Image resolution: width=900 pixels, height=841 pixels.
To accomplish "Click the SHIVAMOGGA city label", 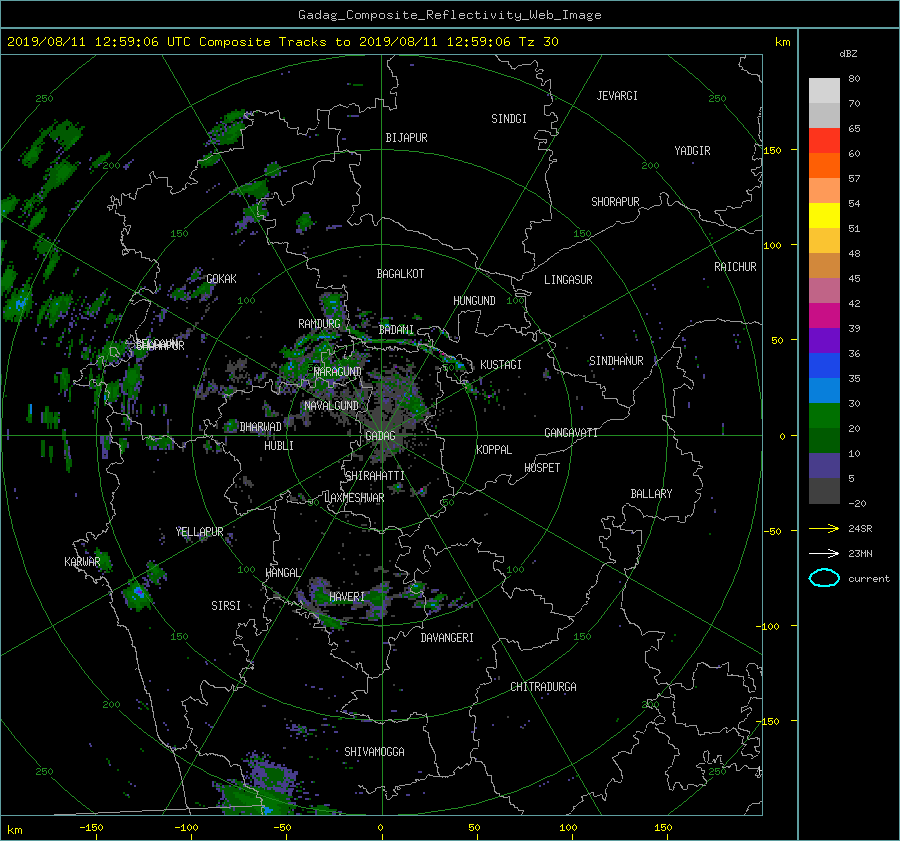I will (x=374, y=752).
